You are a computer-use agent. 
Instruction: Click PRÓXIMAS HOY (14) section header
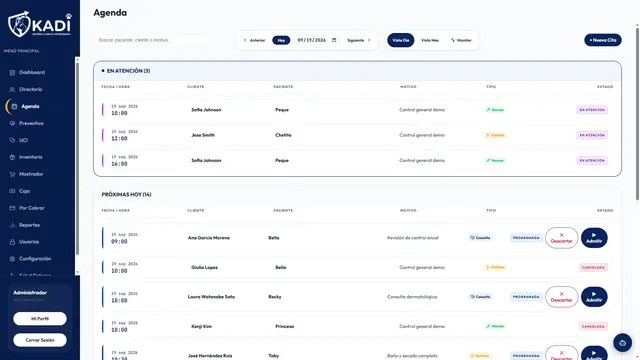[x=127, y=195]
